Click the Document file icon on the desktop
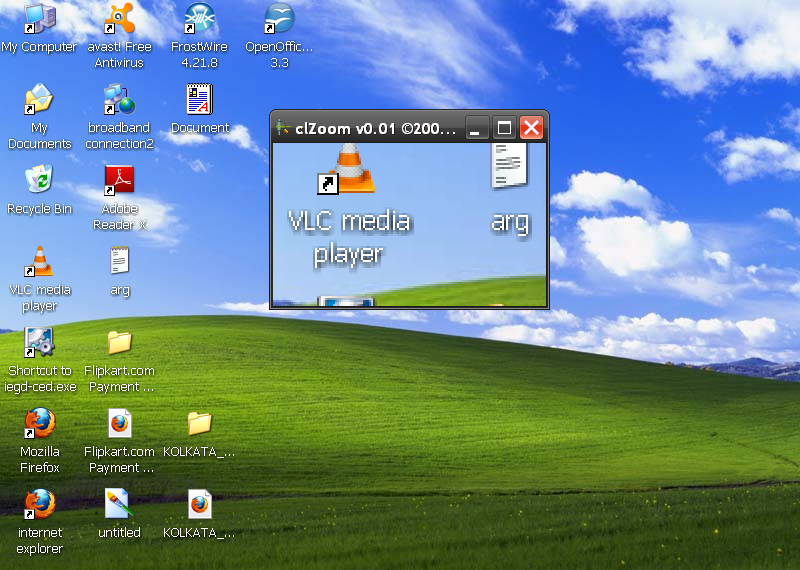 [199, 99]
